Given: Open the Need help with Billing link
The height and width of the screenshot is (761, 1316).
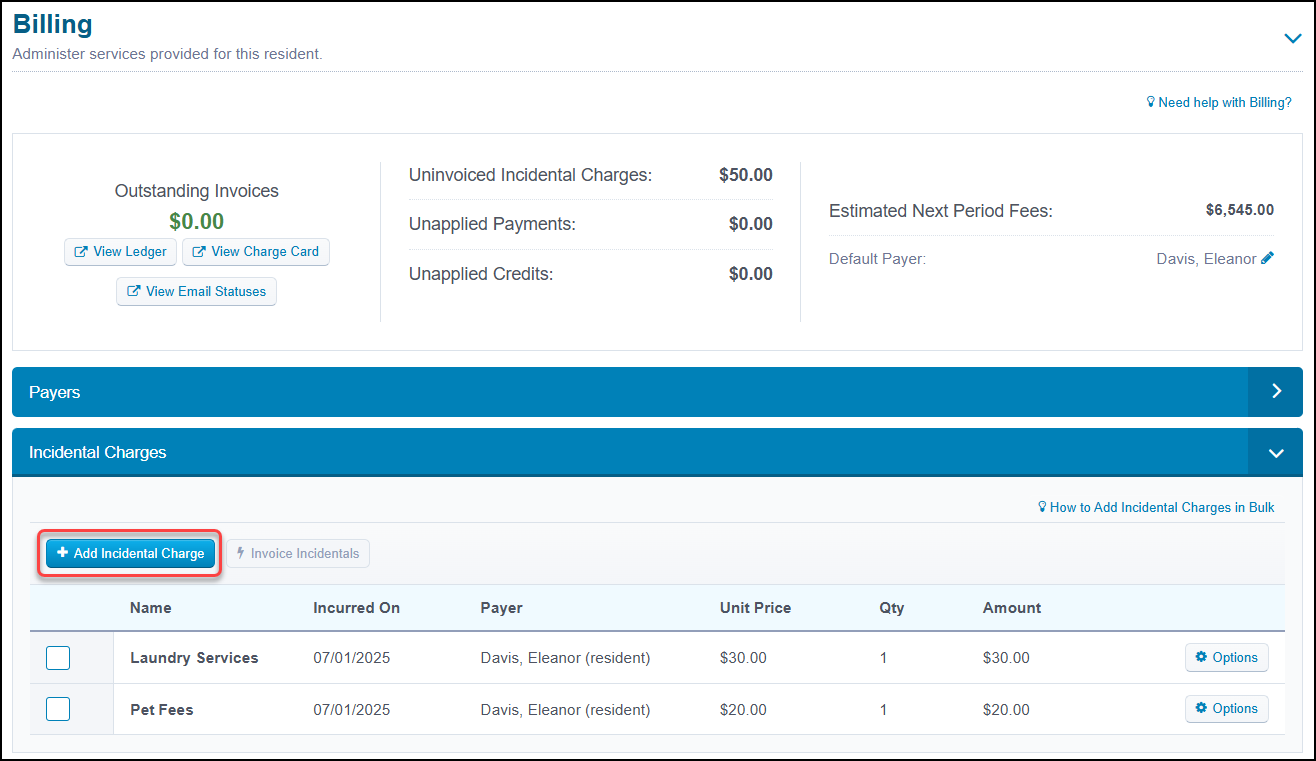Looking at the screenshot, I should (x=1219, y=102).
